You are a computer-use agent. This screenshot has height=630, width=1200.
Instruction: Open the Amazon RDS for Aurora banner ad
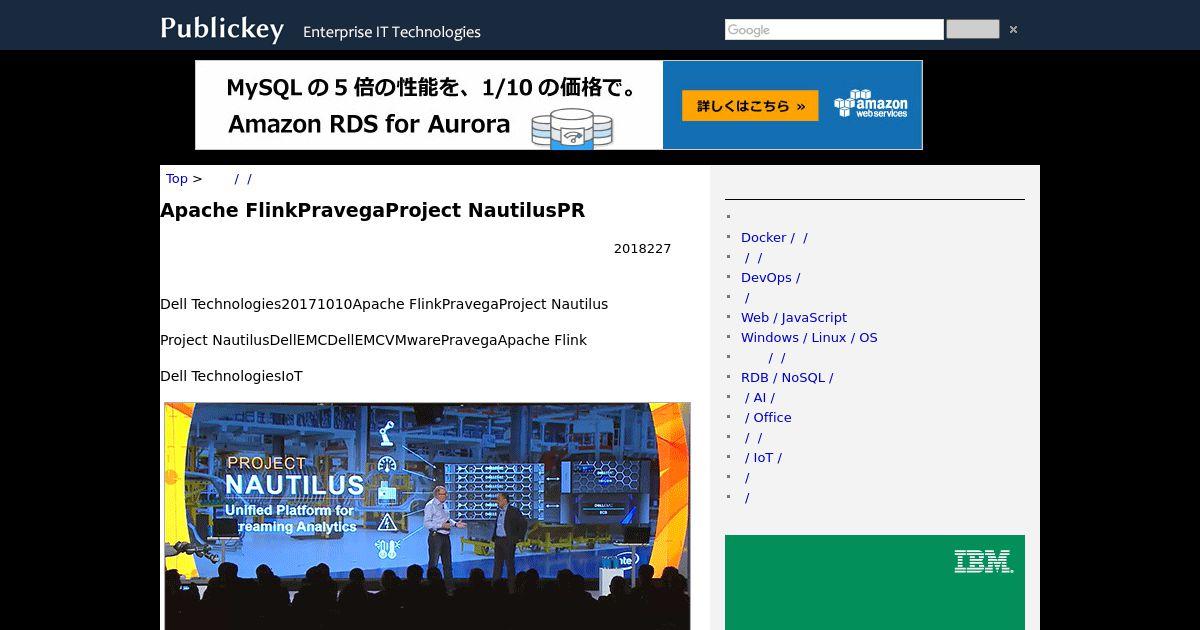pos(559,105)
